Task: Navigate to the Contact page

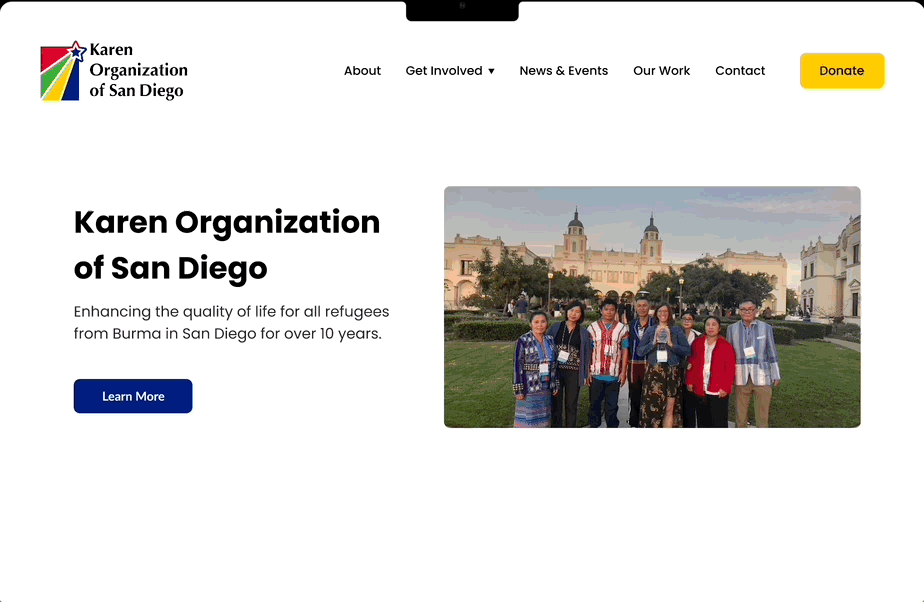Action: pos(740,71)
